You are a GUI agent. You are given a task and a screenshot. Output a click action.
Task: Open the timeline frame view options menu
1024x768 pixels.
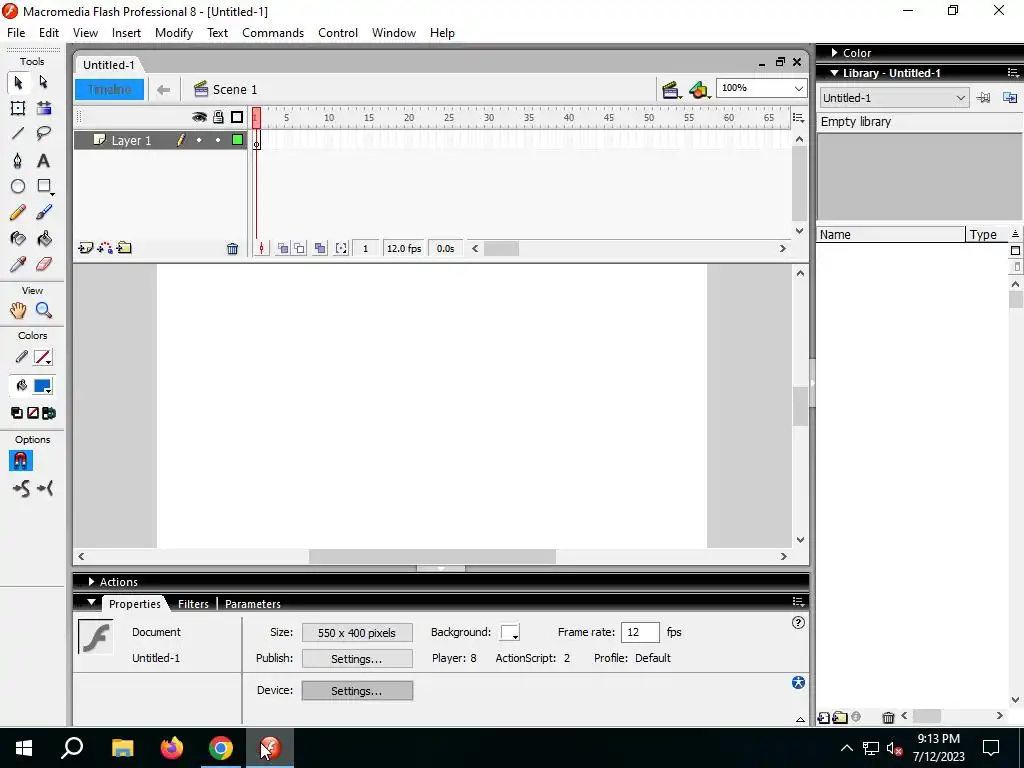[x=798, y=118]
